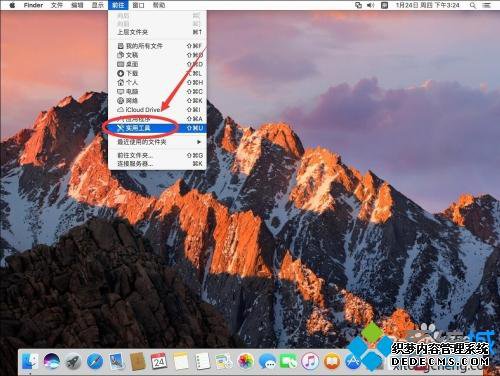Open the 显示 menu
The image size is (500, 376).
tap(98, 5)
